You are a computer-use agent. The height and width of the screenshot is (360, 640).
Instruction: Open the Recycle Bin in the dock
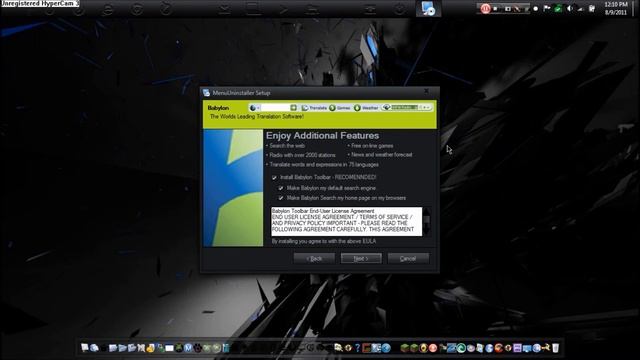[x=555, y=348]
